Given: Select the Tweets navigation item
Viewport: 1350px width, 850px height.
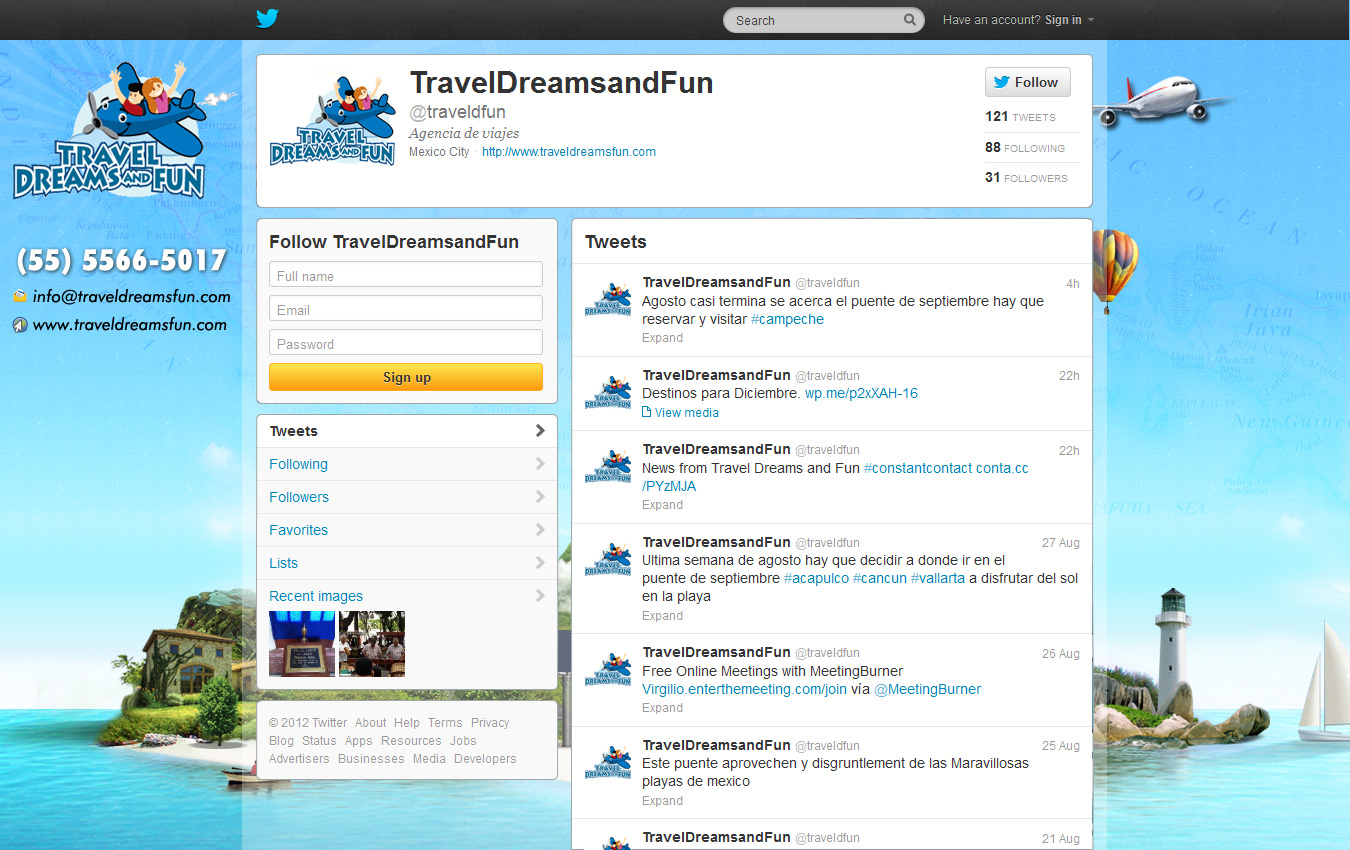Looking at the screenshot, I should (407, 431).
